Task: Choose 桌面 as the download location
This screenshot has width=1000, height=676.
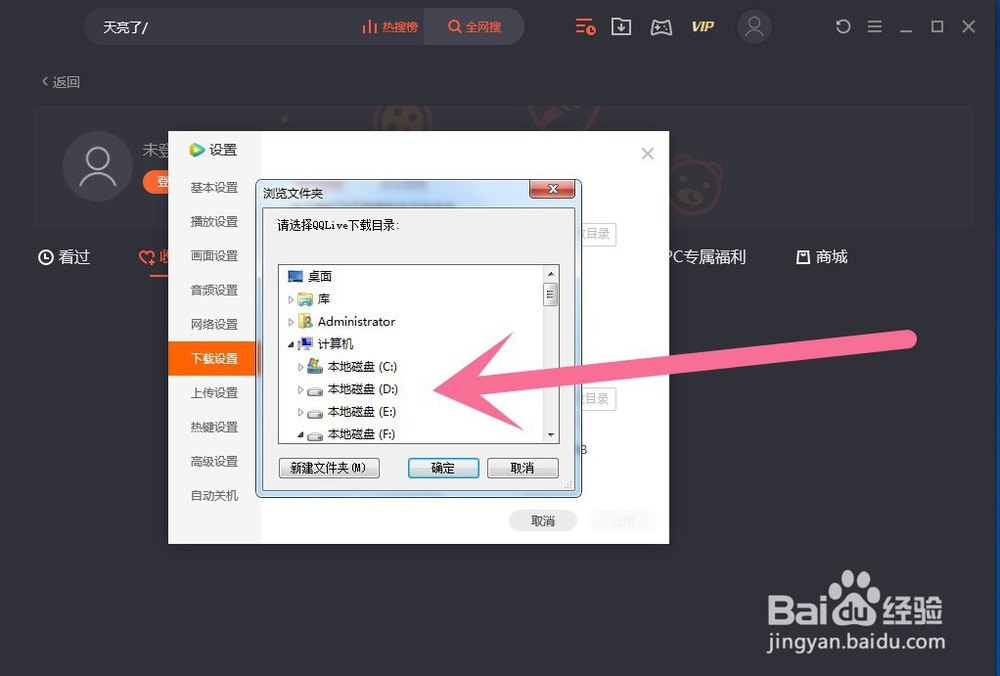Action: (x=320, y=276)
